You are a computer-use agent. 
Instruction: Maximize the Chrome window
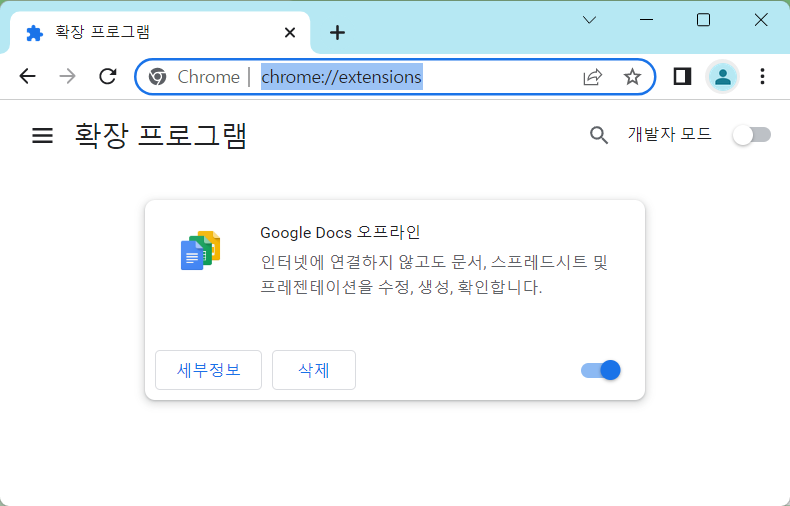coord(703,20)
